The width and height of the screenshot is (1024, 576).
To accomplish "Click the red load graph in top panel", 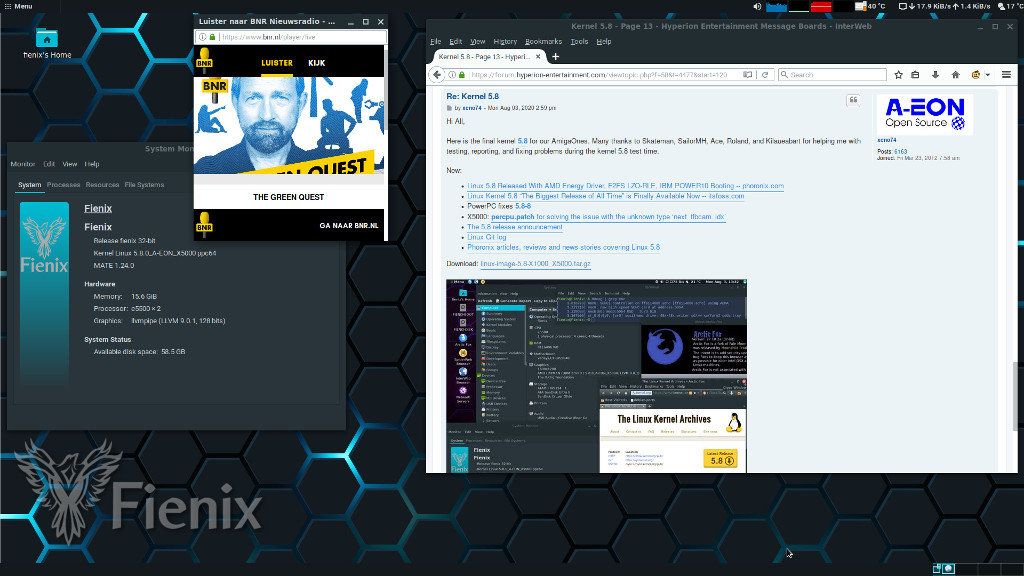I will point(821,7).
